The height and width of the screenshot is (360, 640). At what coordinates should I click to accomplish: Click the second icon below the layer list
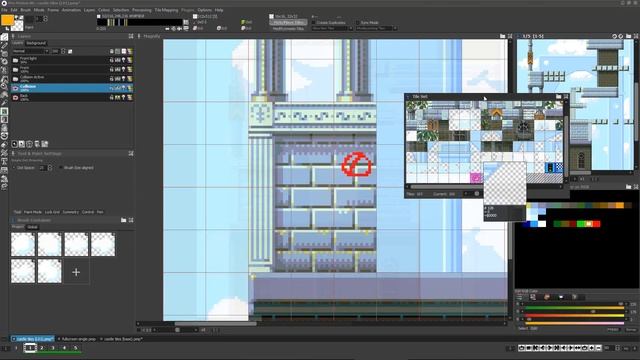tap(22, 144)
